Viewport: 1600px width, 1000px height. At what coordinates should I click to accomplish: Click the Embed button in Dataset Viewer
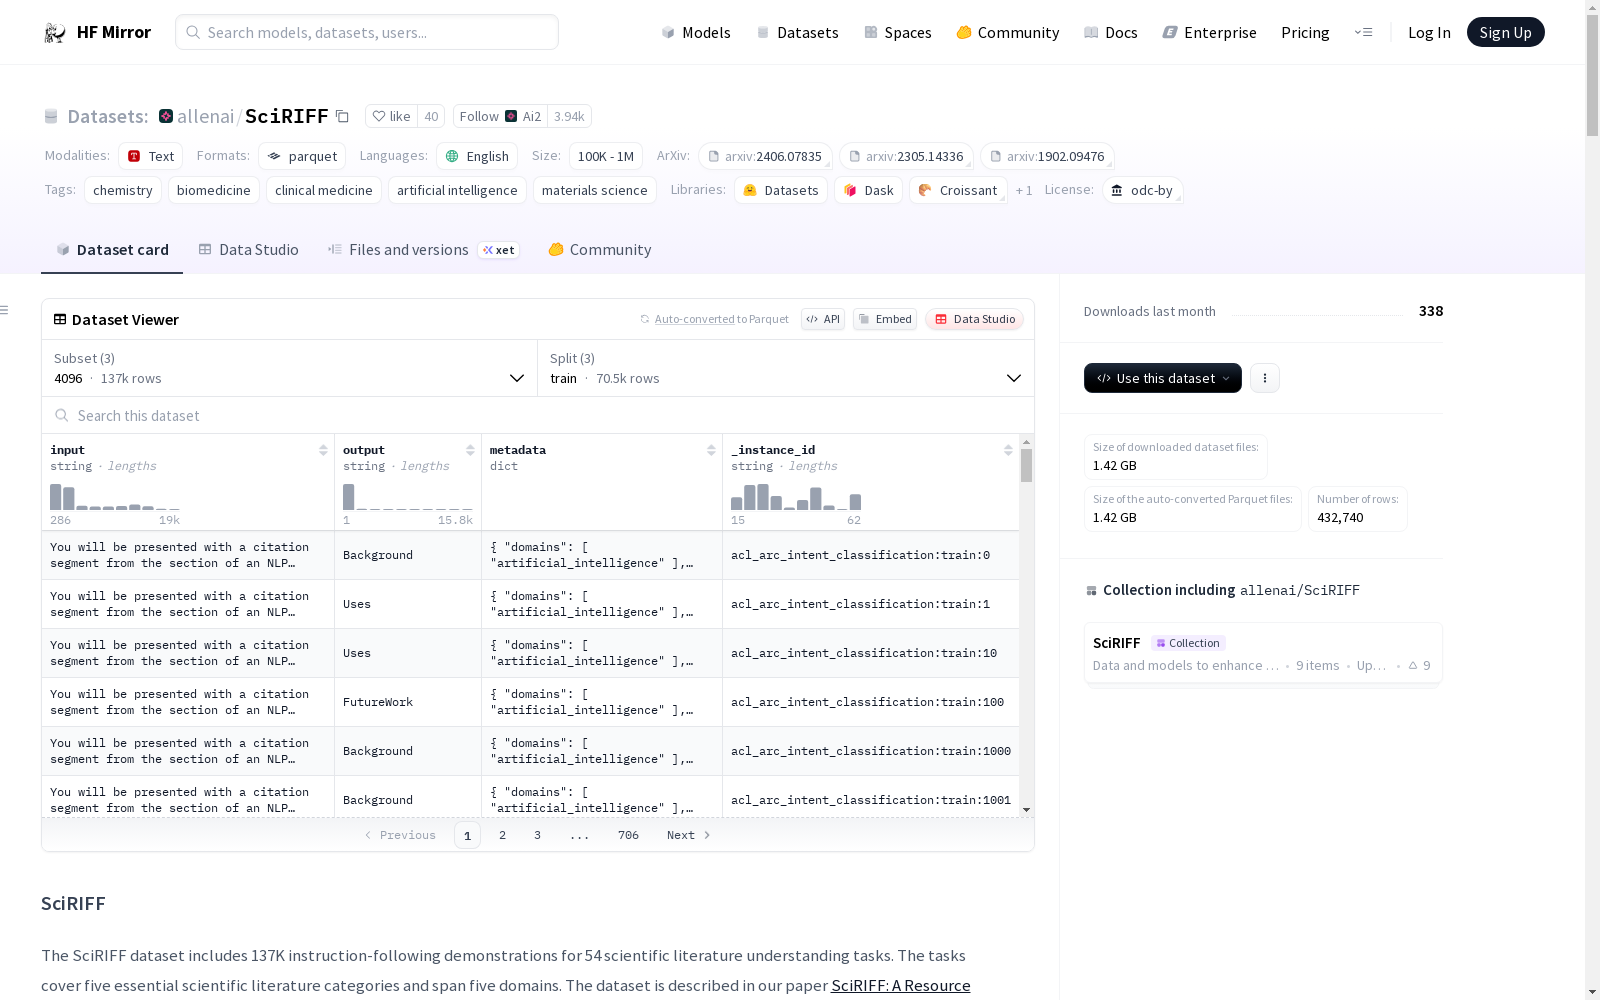tap(885, 319)
